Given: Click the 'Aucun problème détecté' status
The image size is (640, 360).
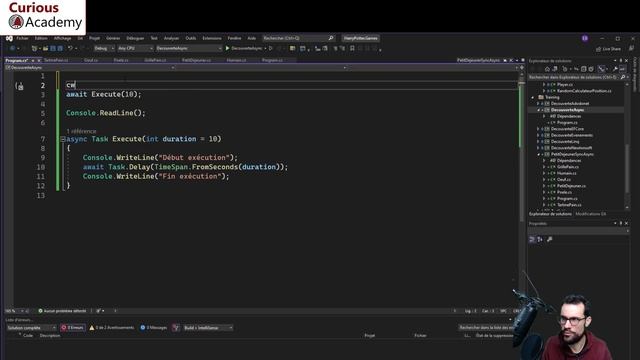Looking at the screenshot, I should pyautogui.click(x=64, y=311).
